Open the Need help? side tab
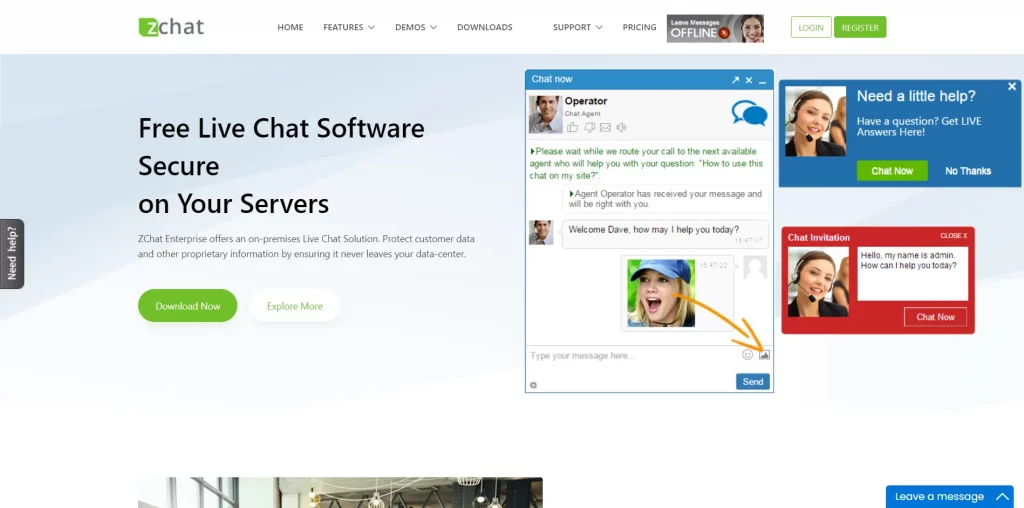Screen dimensions: 1024x508 click(x=12, y=253)
